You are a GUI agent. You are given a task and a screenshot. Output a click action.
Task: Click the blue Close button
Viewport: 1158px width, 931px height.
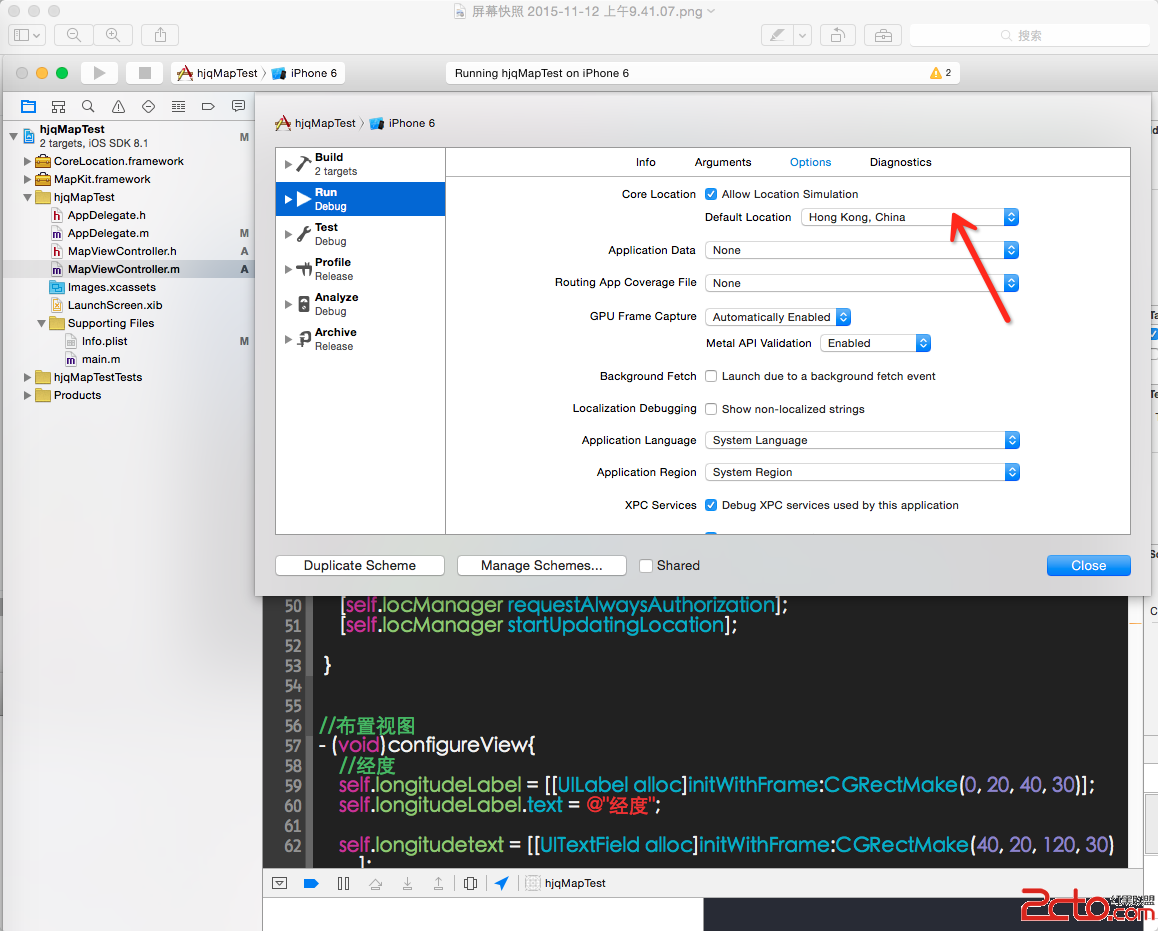pos(1088,565)
